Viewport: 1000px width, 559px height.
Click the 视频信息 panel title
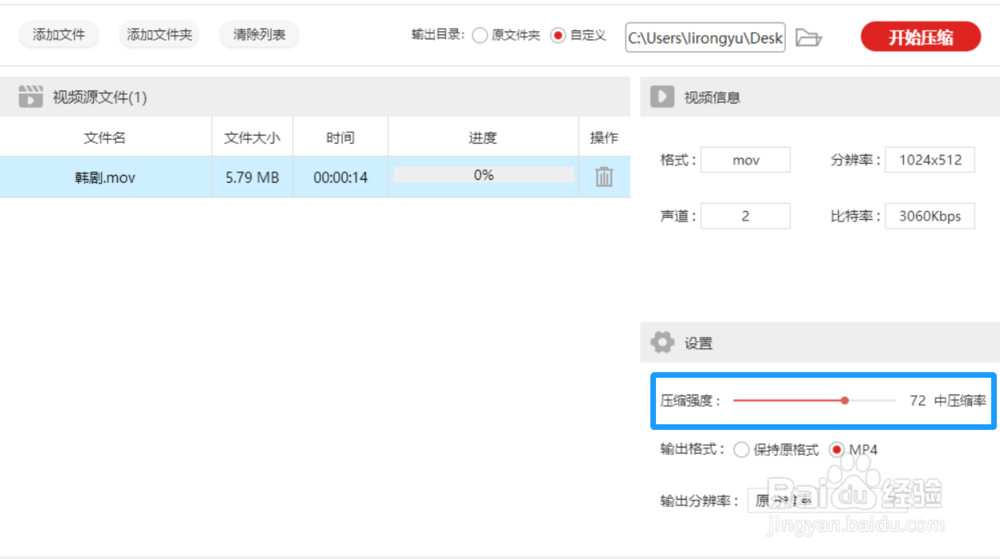pos(712,98)
